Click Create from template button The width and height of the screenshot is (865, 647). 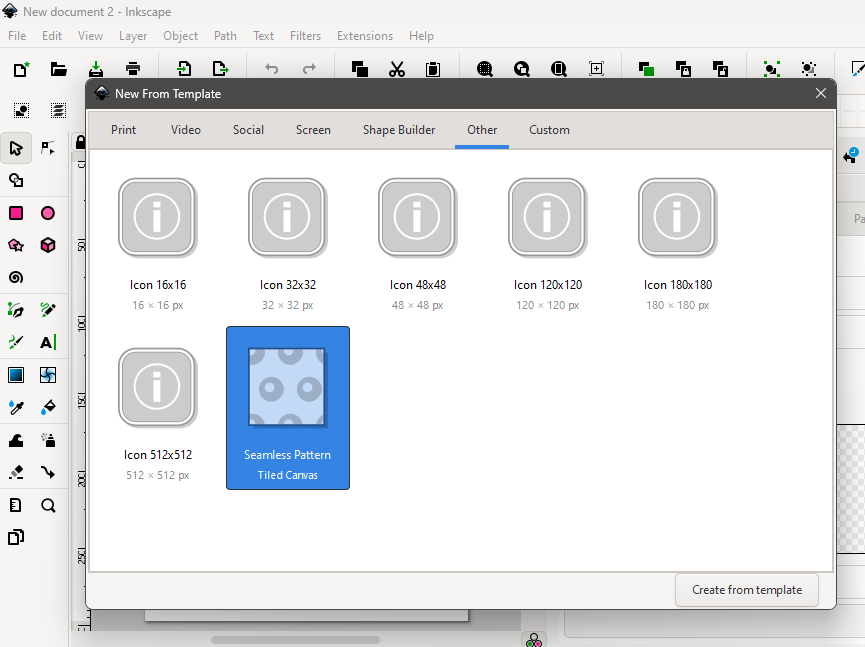(x=746, y=590)
